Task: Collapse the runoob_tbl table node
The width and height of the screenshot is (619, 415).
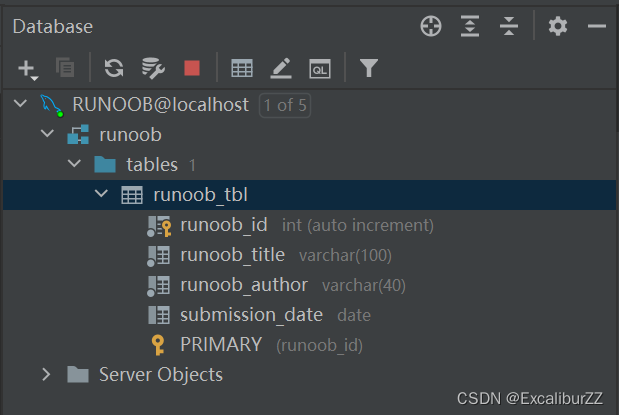Action: 101,193
